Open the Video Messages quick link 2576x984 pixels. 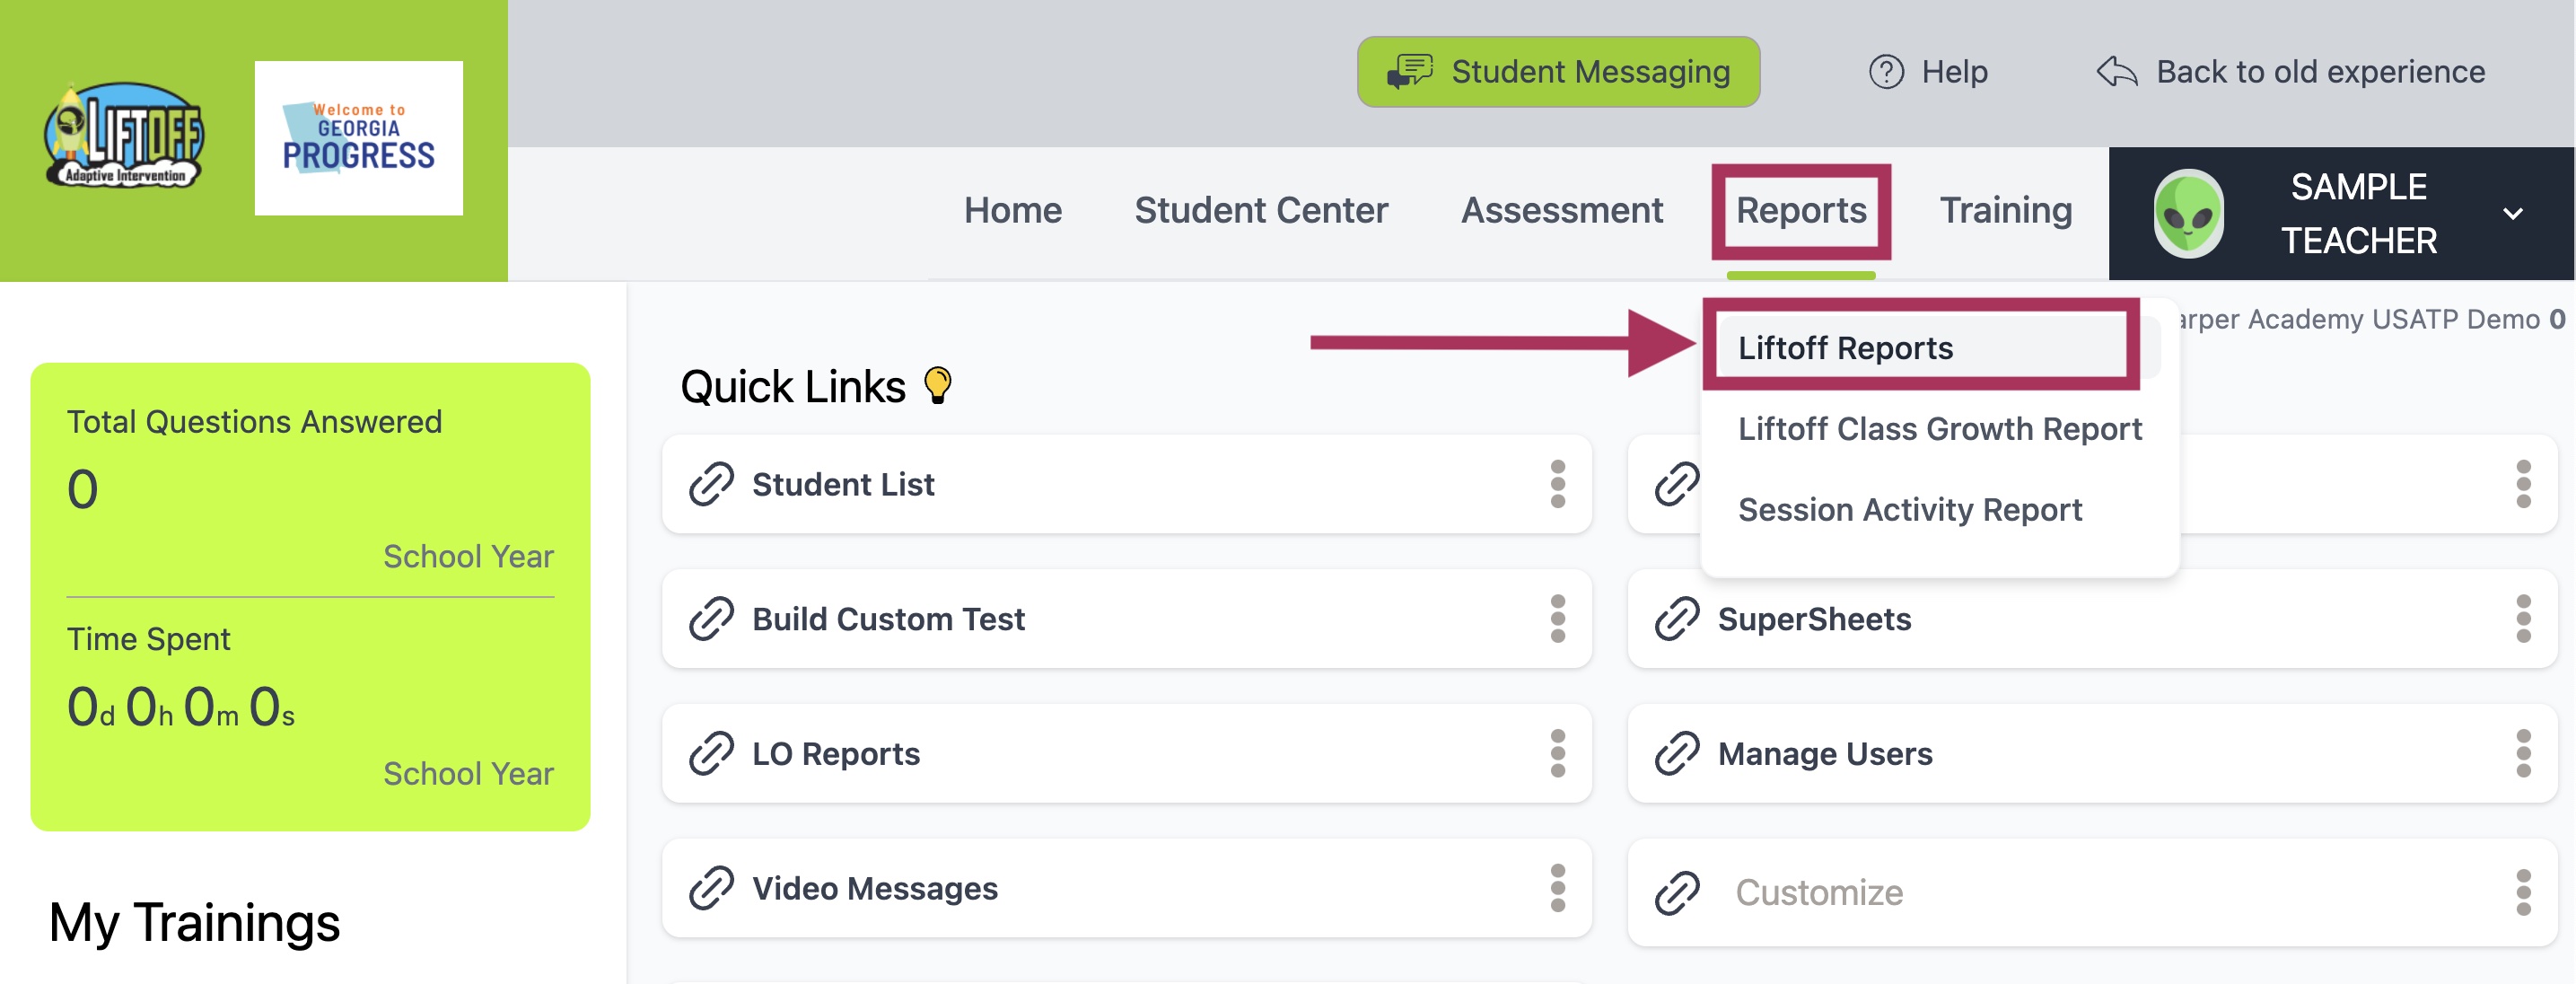1126,889
